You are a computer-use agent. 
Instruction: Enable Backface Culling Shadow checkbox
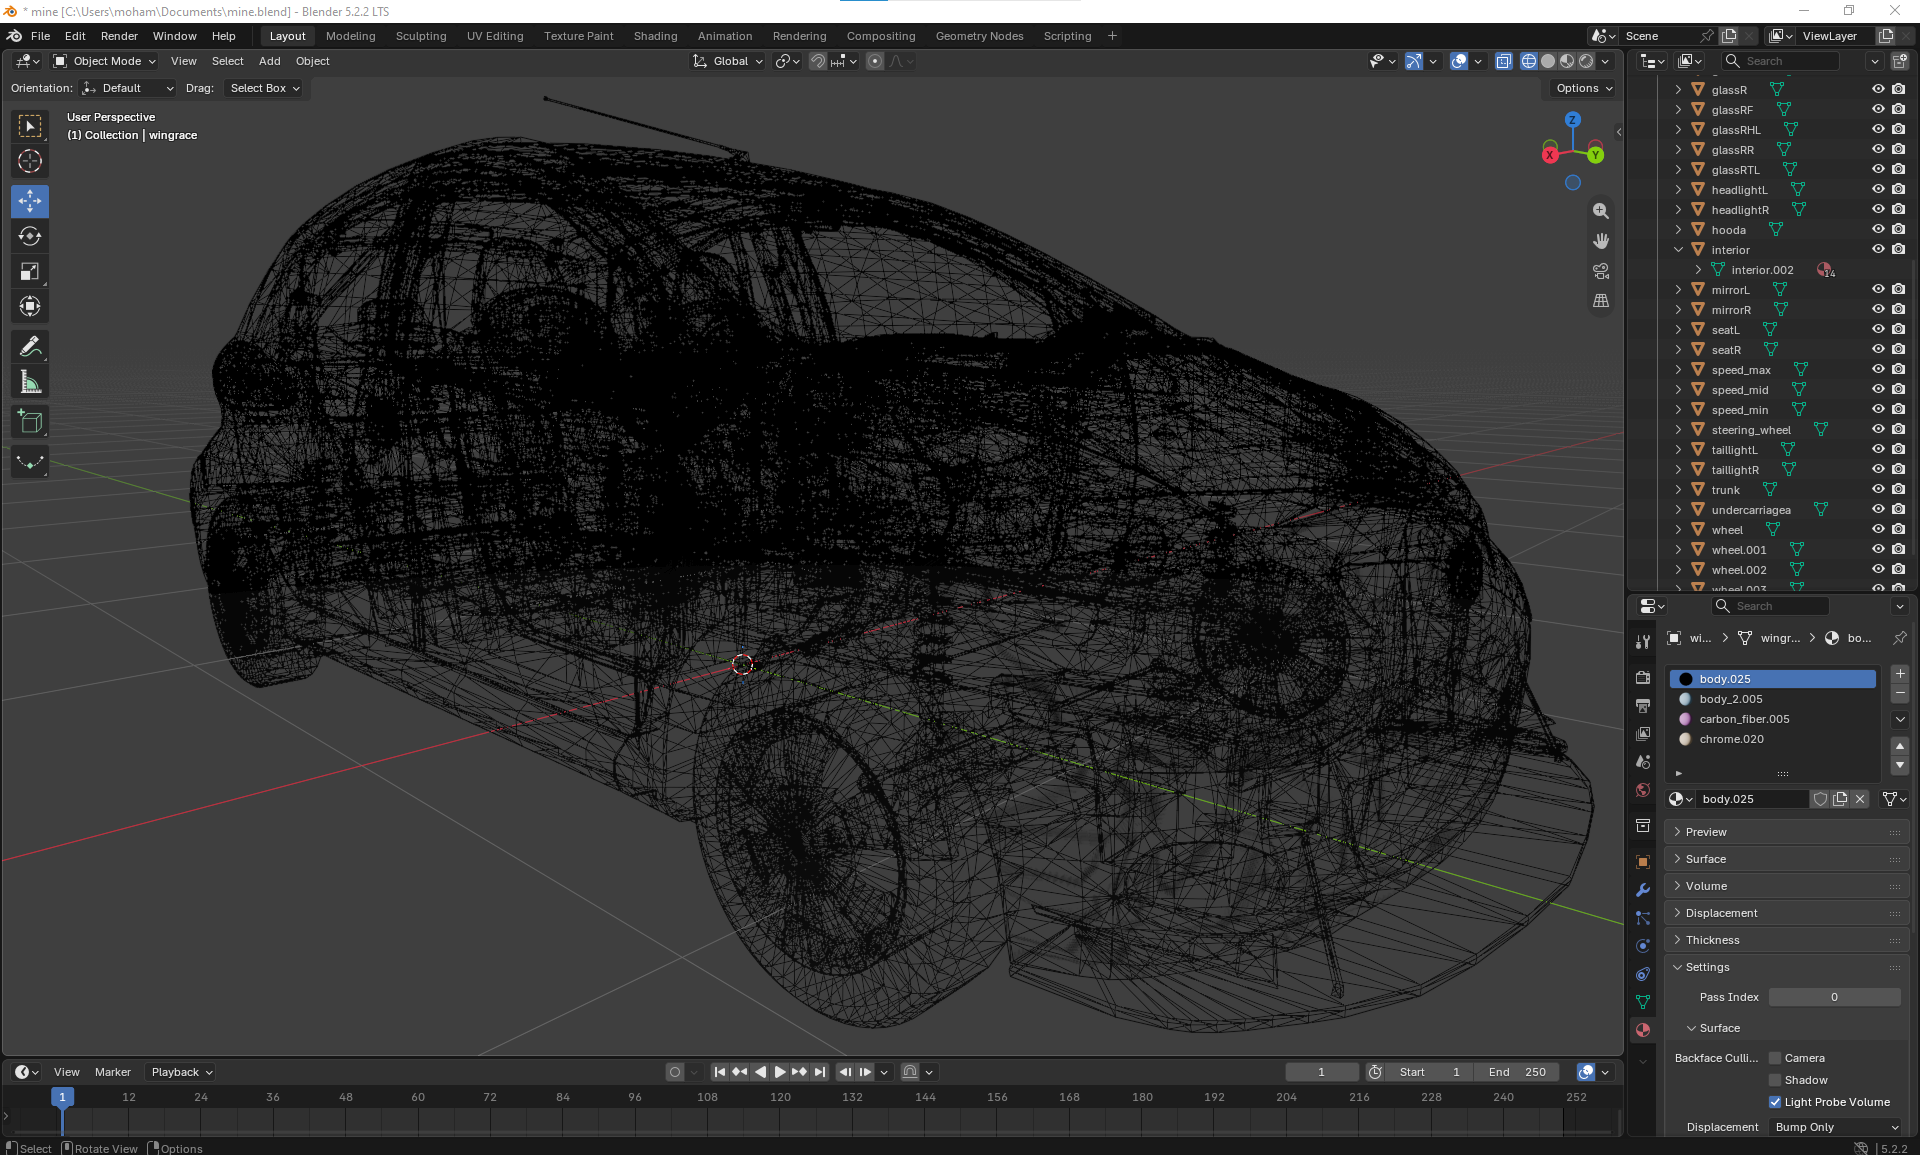(x=1775, y=1080)
